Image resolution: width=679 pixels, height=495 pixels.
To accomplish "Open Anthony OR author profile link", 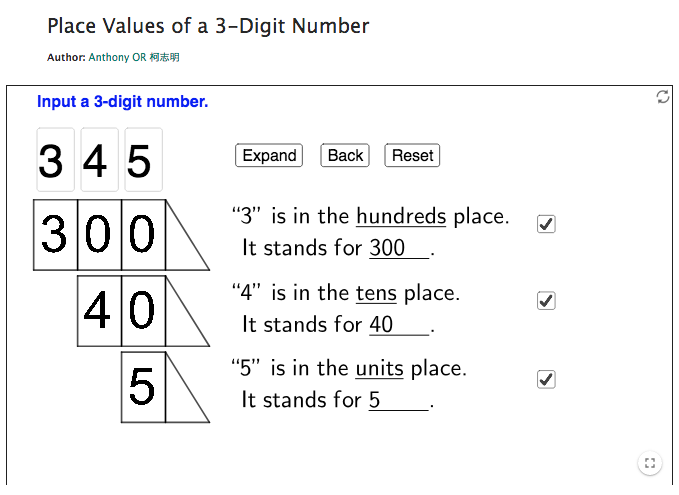I will point(134,57).
